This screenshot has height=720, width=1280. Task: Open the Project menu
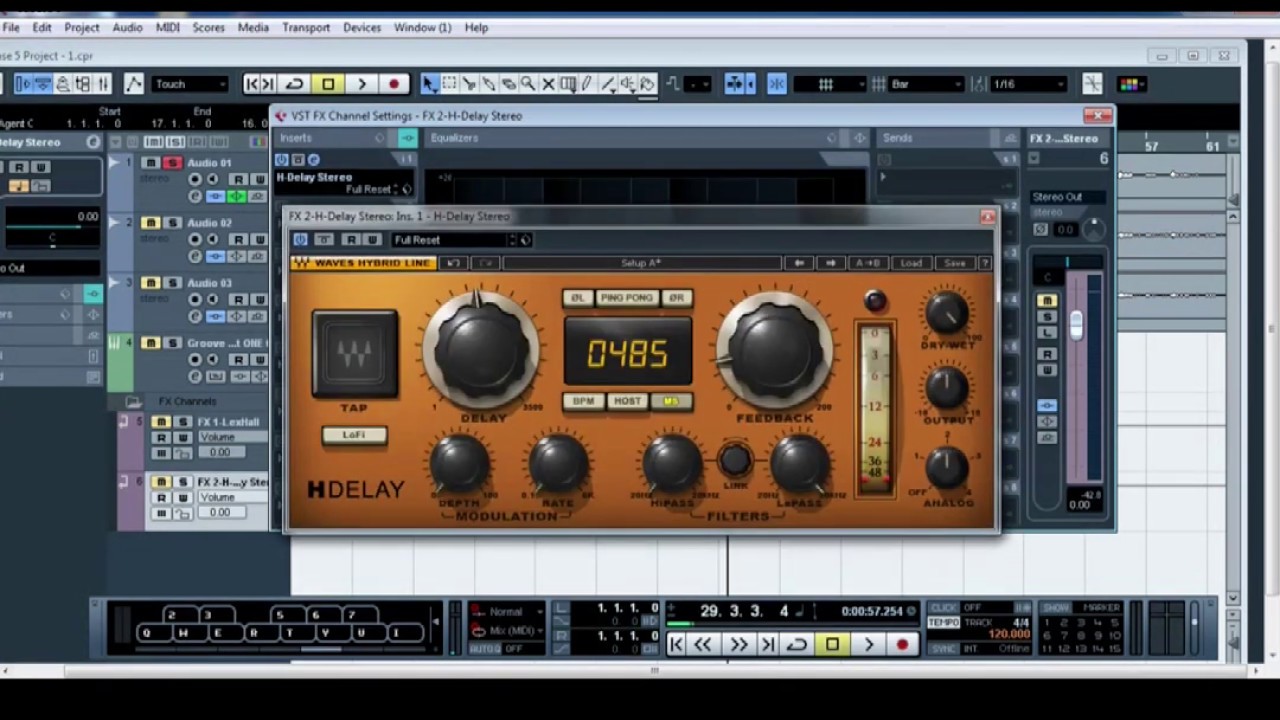click(x=82, y=27)
